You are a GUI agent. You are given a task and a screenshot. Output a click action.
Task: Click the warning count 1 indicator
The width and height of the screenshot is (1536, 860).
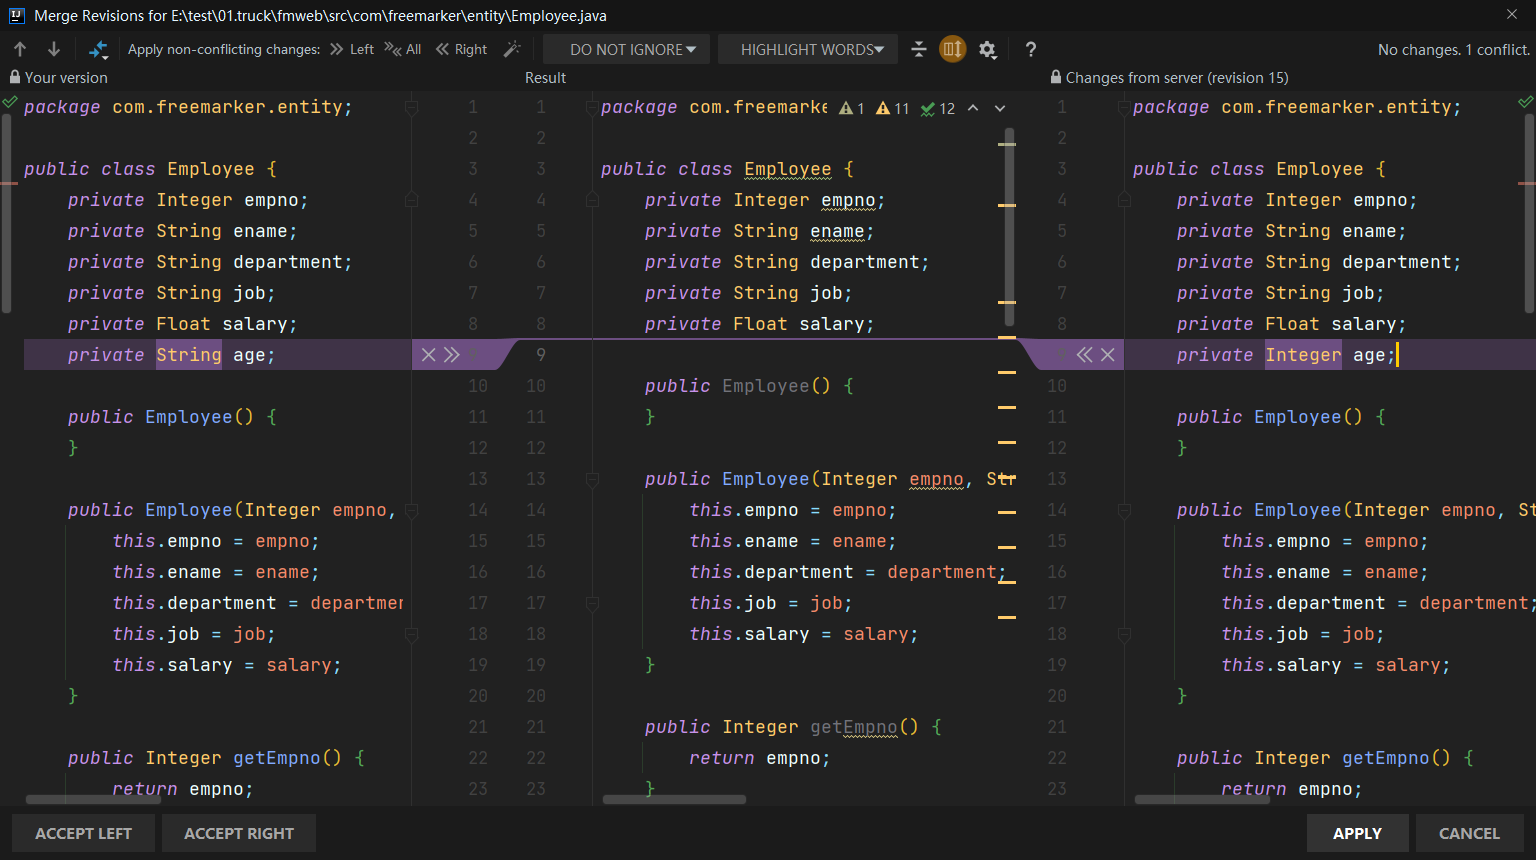tap(852, 108)
